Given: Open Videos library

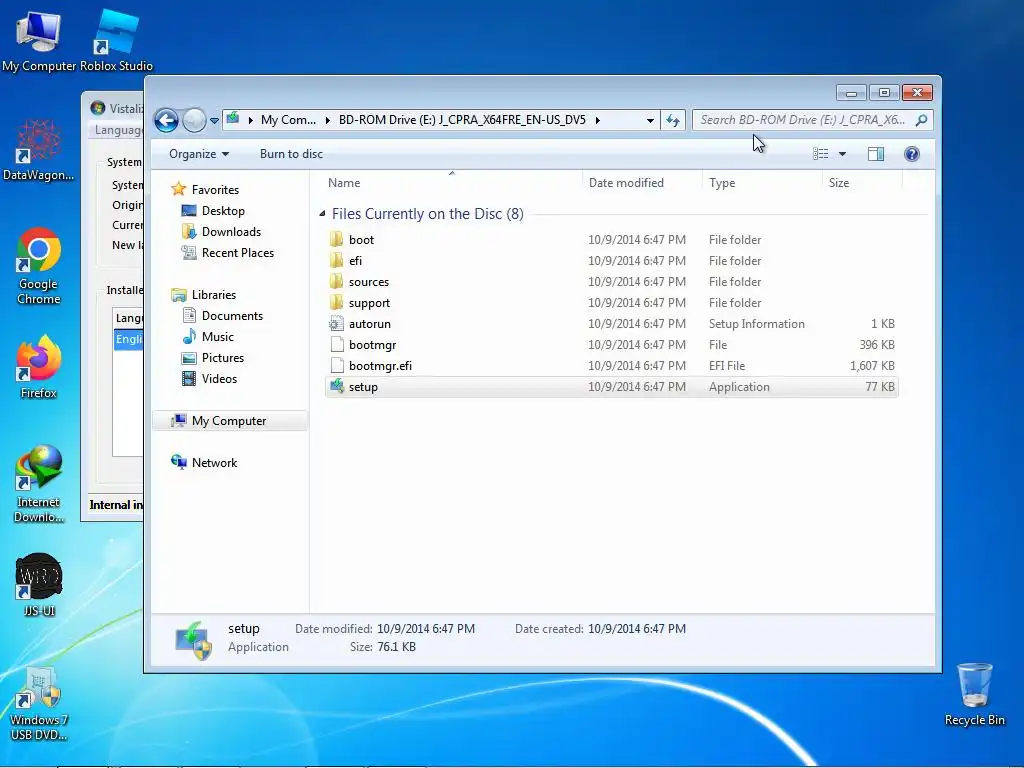Looking at the screenshot, I should 219,379.
